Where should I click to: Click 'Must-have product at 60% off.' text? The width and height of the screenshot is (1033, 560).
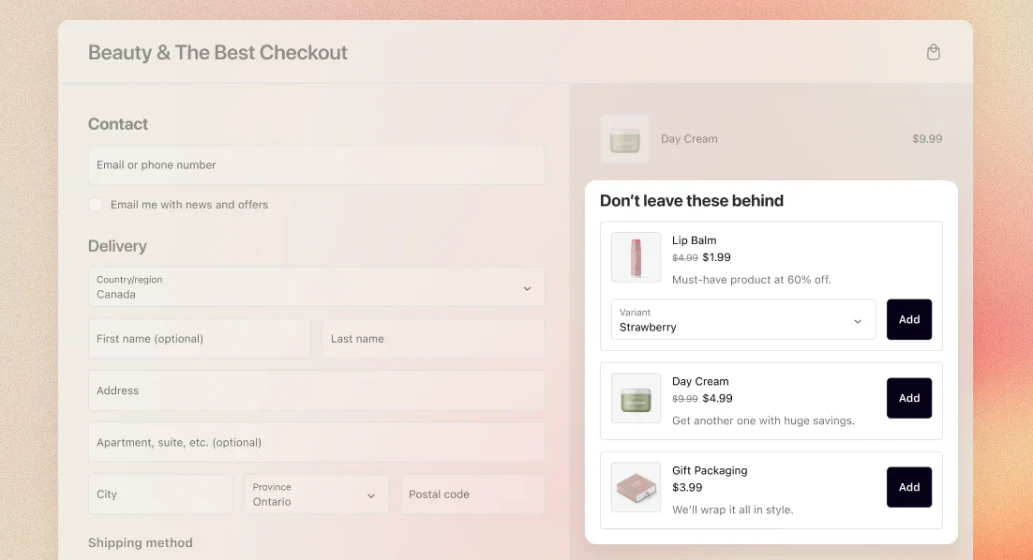pos(751,280)
